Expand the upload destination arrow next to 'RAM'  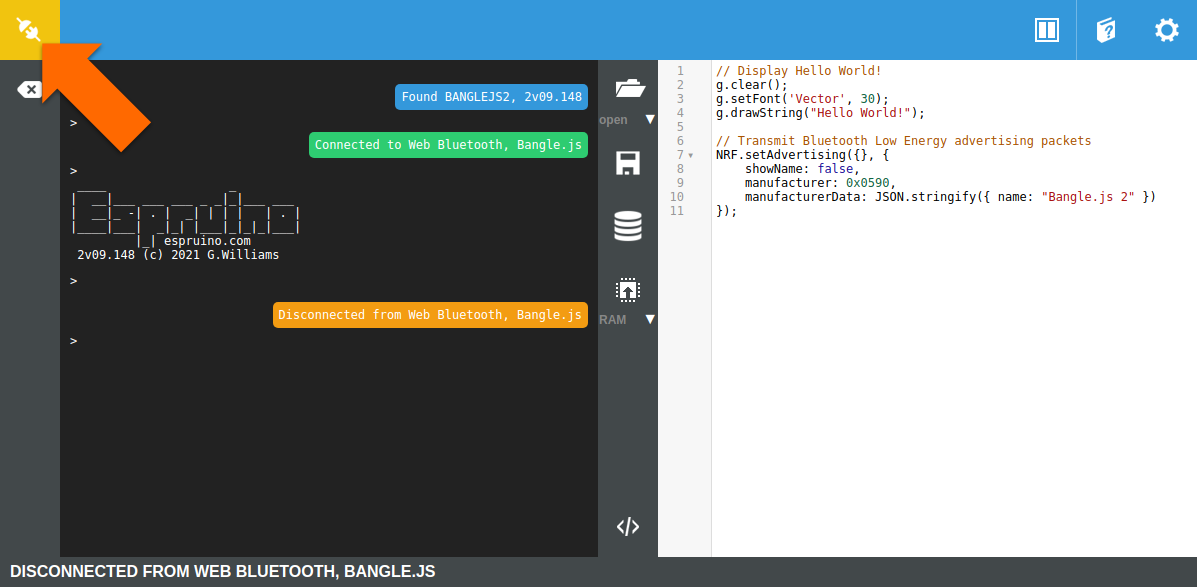pos(650,320)
